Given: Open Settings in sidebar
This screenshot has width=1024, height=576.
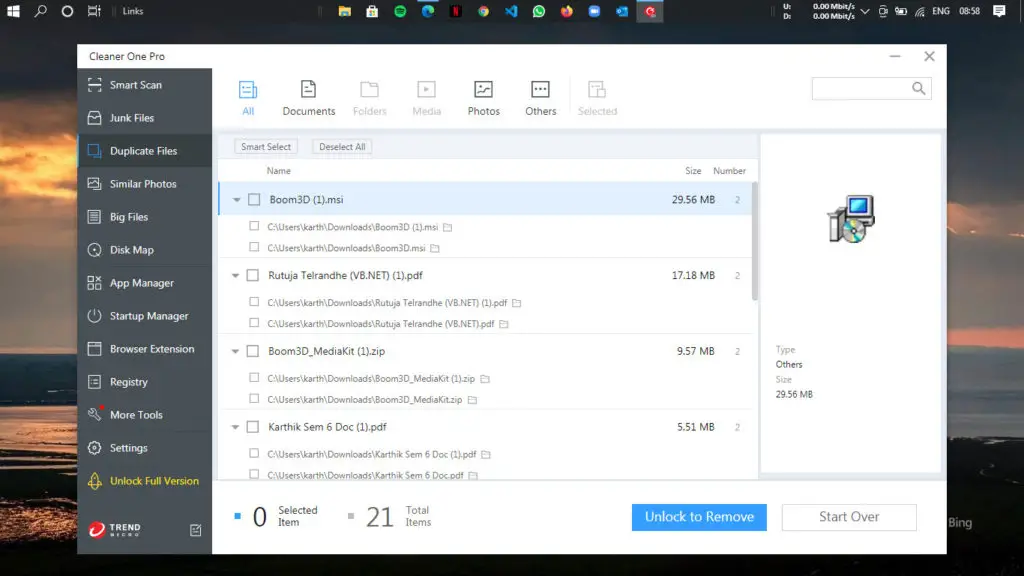Looking at the screenshot, I should (144, 448).
